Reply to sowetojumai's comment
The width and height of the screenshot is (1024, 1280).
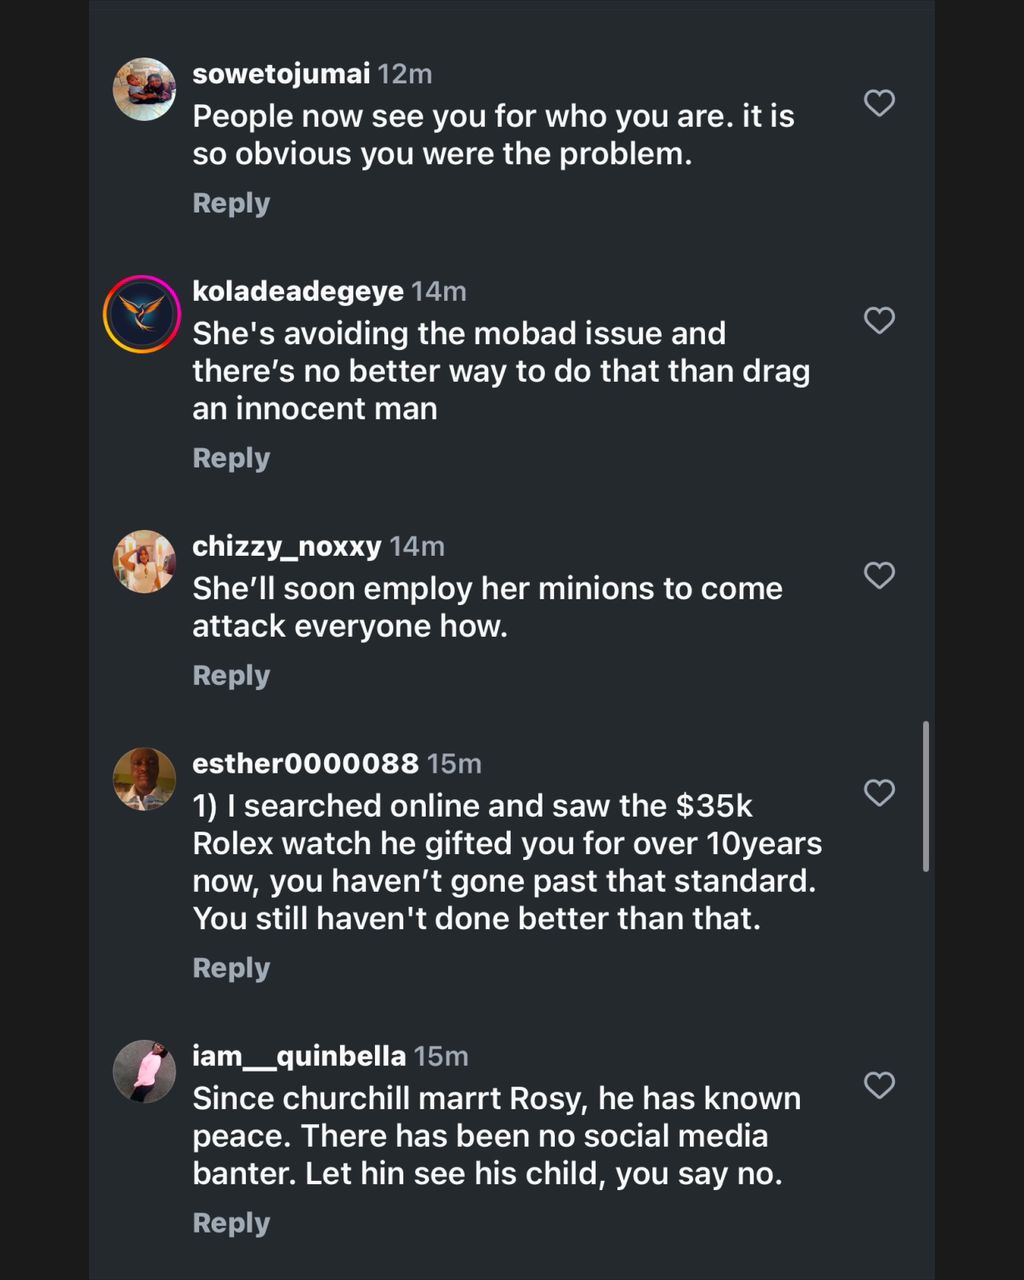pos(231,203)
